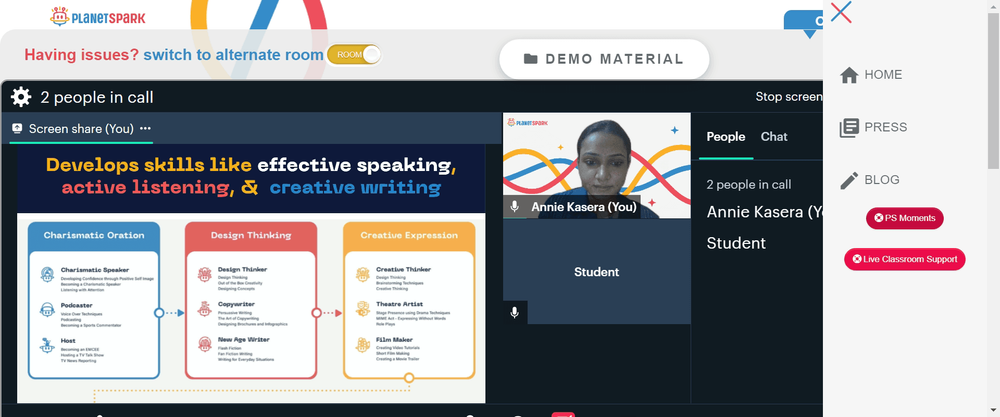The width and height of the screenshot is (1000, 417).
Task: Click the '2 people in call' header text
Action: click(97, 98)
